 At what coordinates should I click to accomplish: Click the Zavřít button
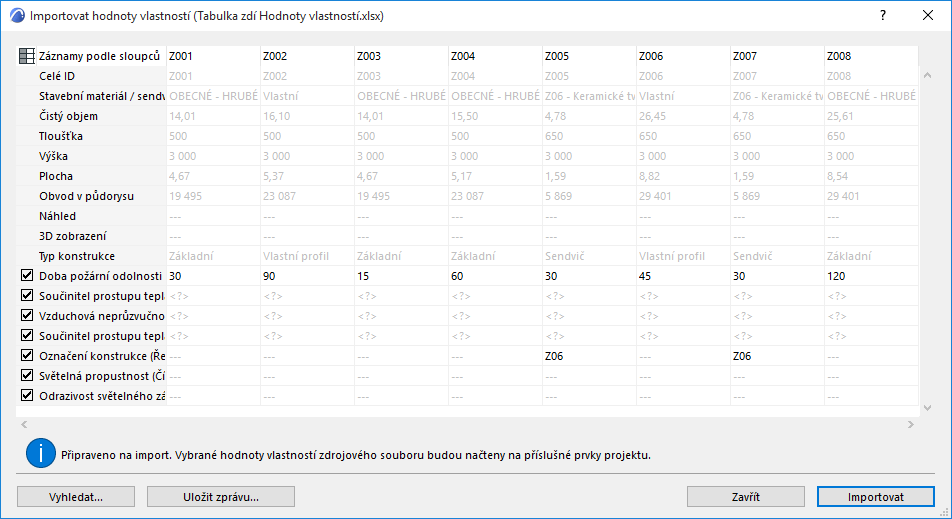pyautogui.click(x=746, y=497)
